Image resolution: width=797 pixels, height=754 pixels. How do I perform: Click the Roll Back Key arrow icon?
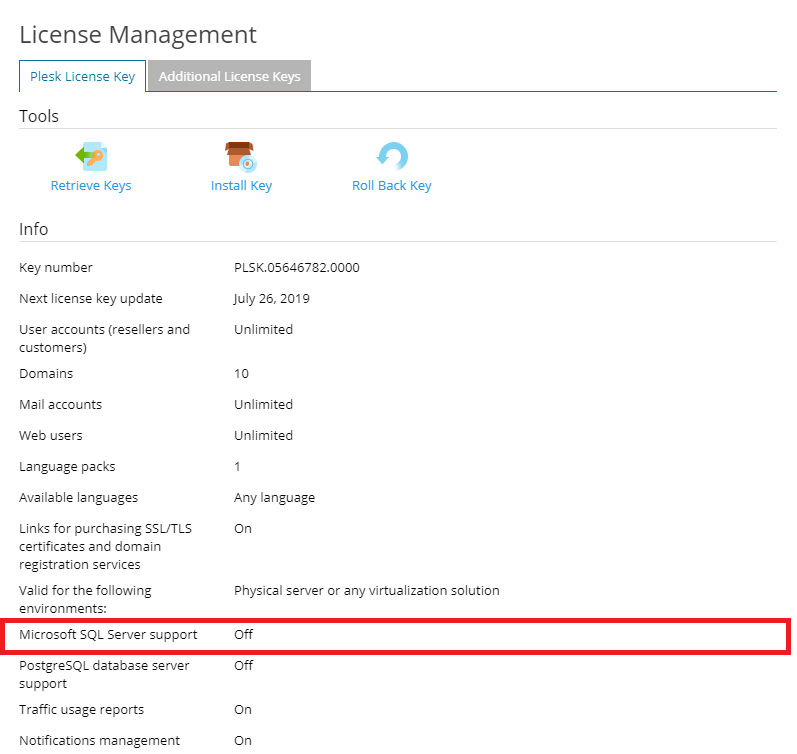[391, 156]
